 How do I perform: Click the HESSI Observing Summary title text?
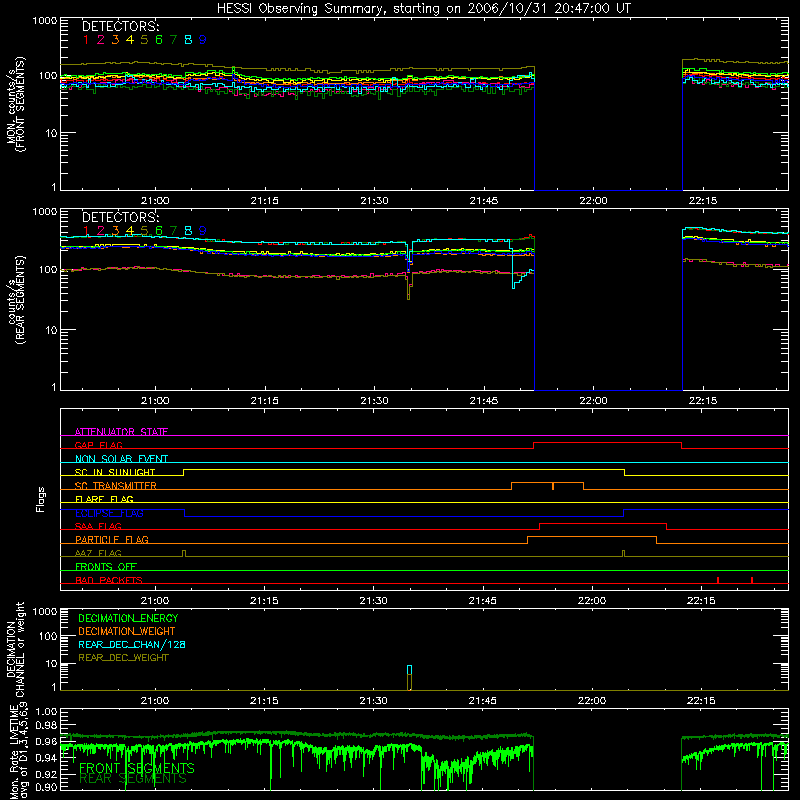[423, 9]
